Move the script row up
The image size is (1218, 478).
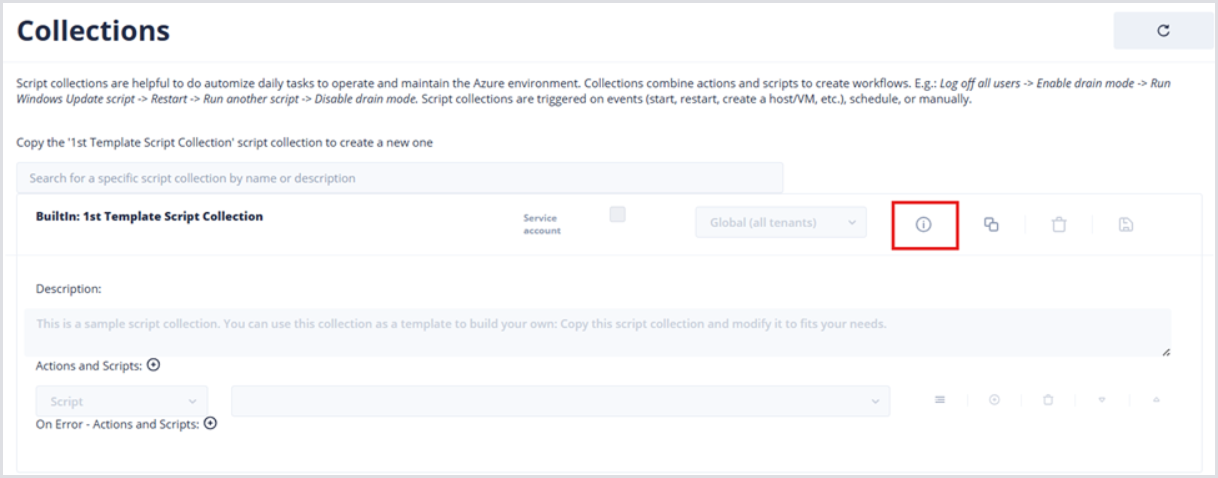(1156, 400)
